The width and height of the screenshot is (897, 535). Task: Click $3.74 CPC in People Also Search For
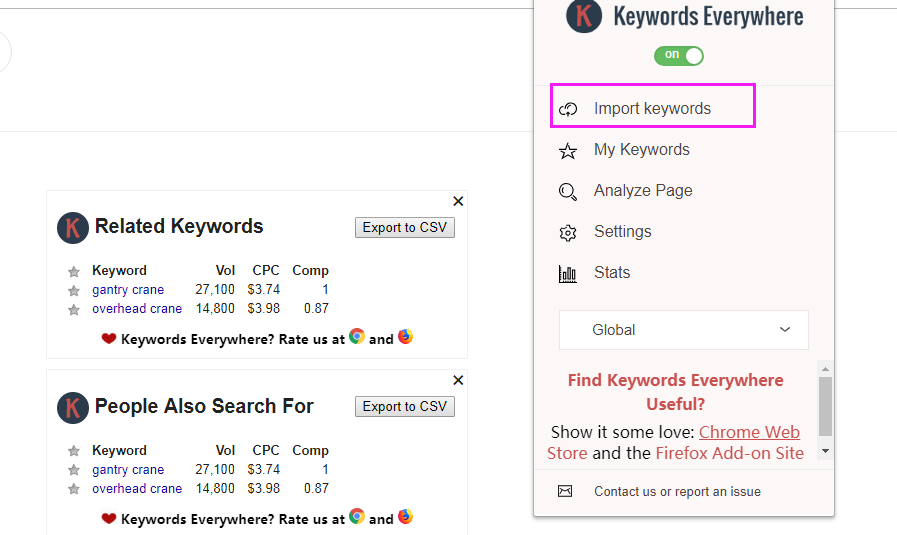(264, 470)
